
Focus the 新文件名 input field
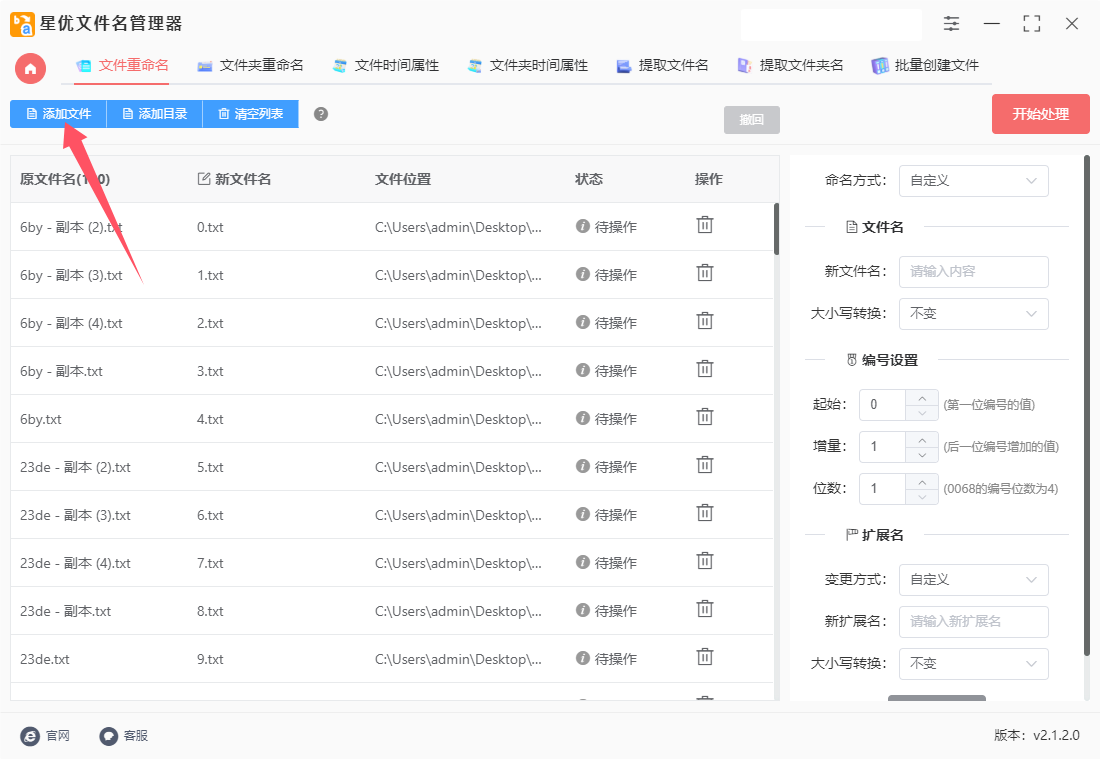tap(974, 272)
